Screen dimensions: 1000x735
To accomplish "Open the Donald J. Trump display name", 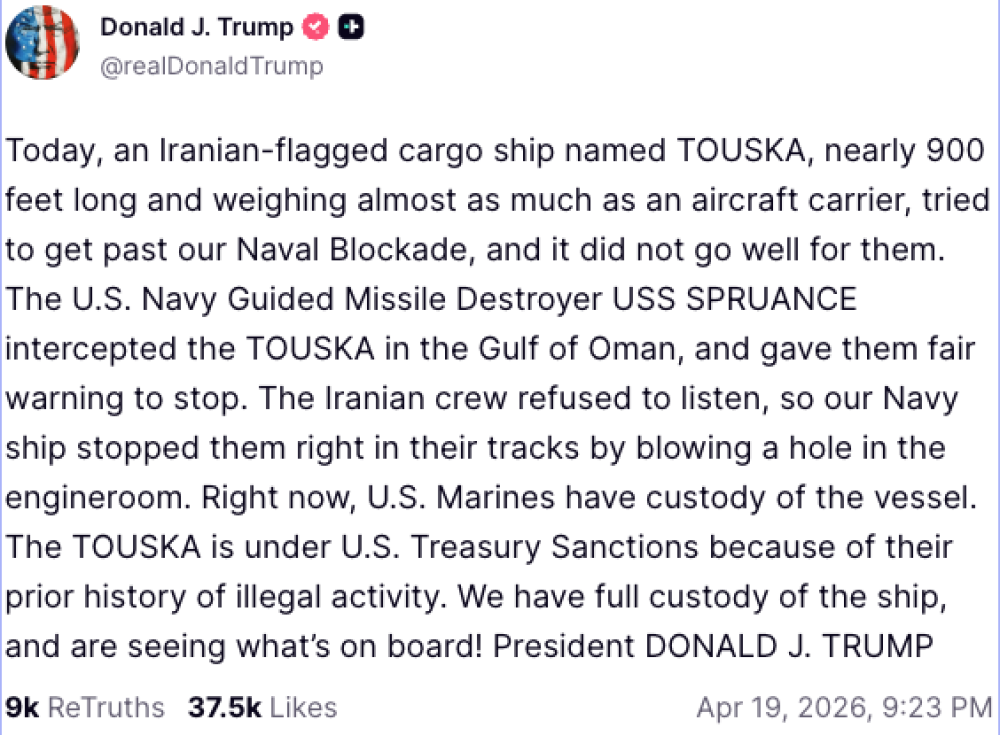I will (196, 28).
